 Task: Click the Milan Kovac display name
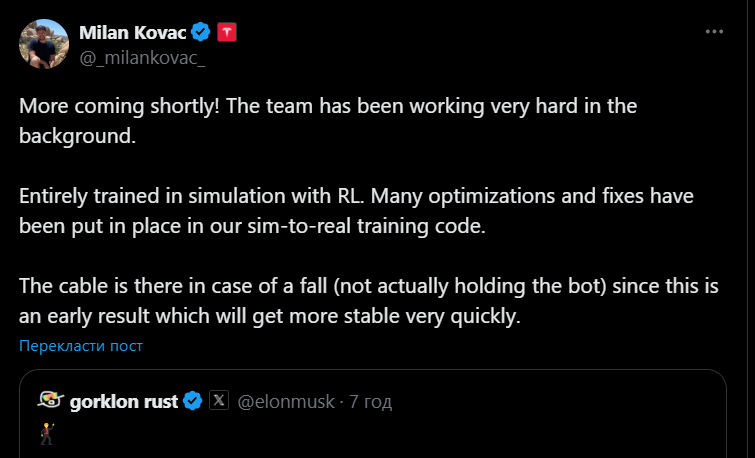click(x=132, y=33)
